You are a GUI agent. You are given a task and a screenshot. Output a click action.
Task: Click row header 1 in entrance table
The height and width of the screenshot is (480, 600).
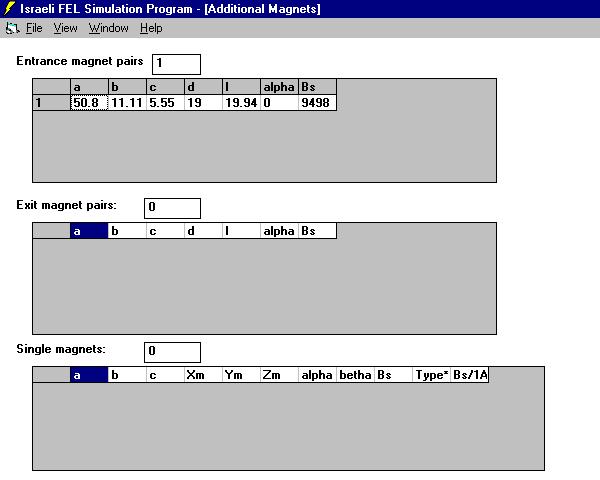pos(51,103)
